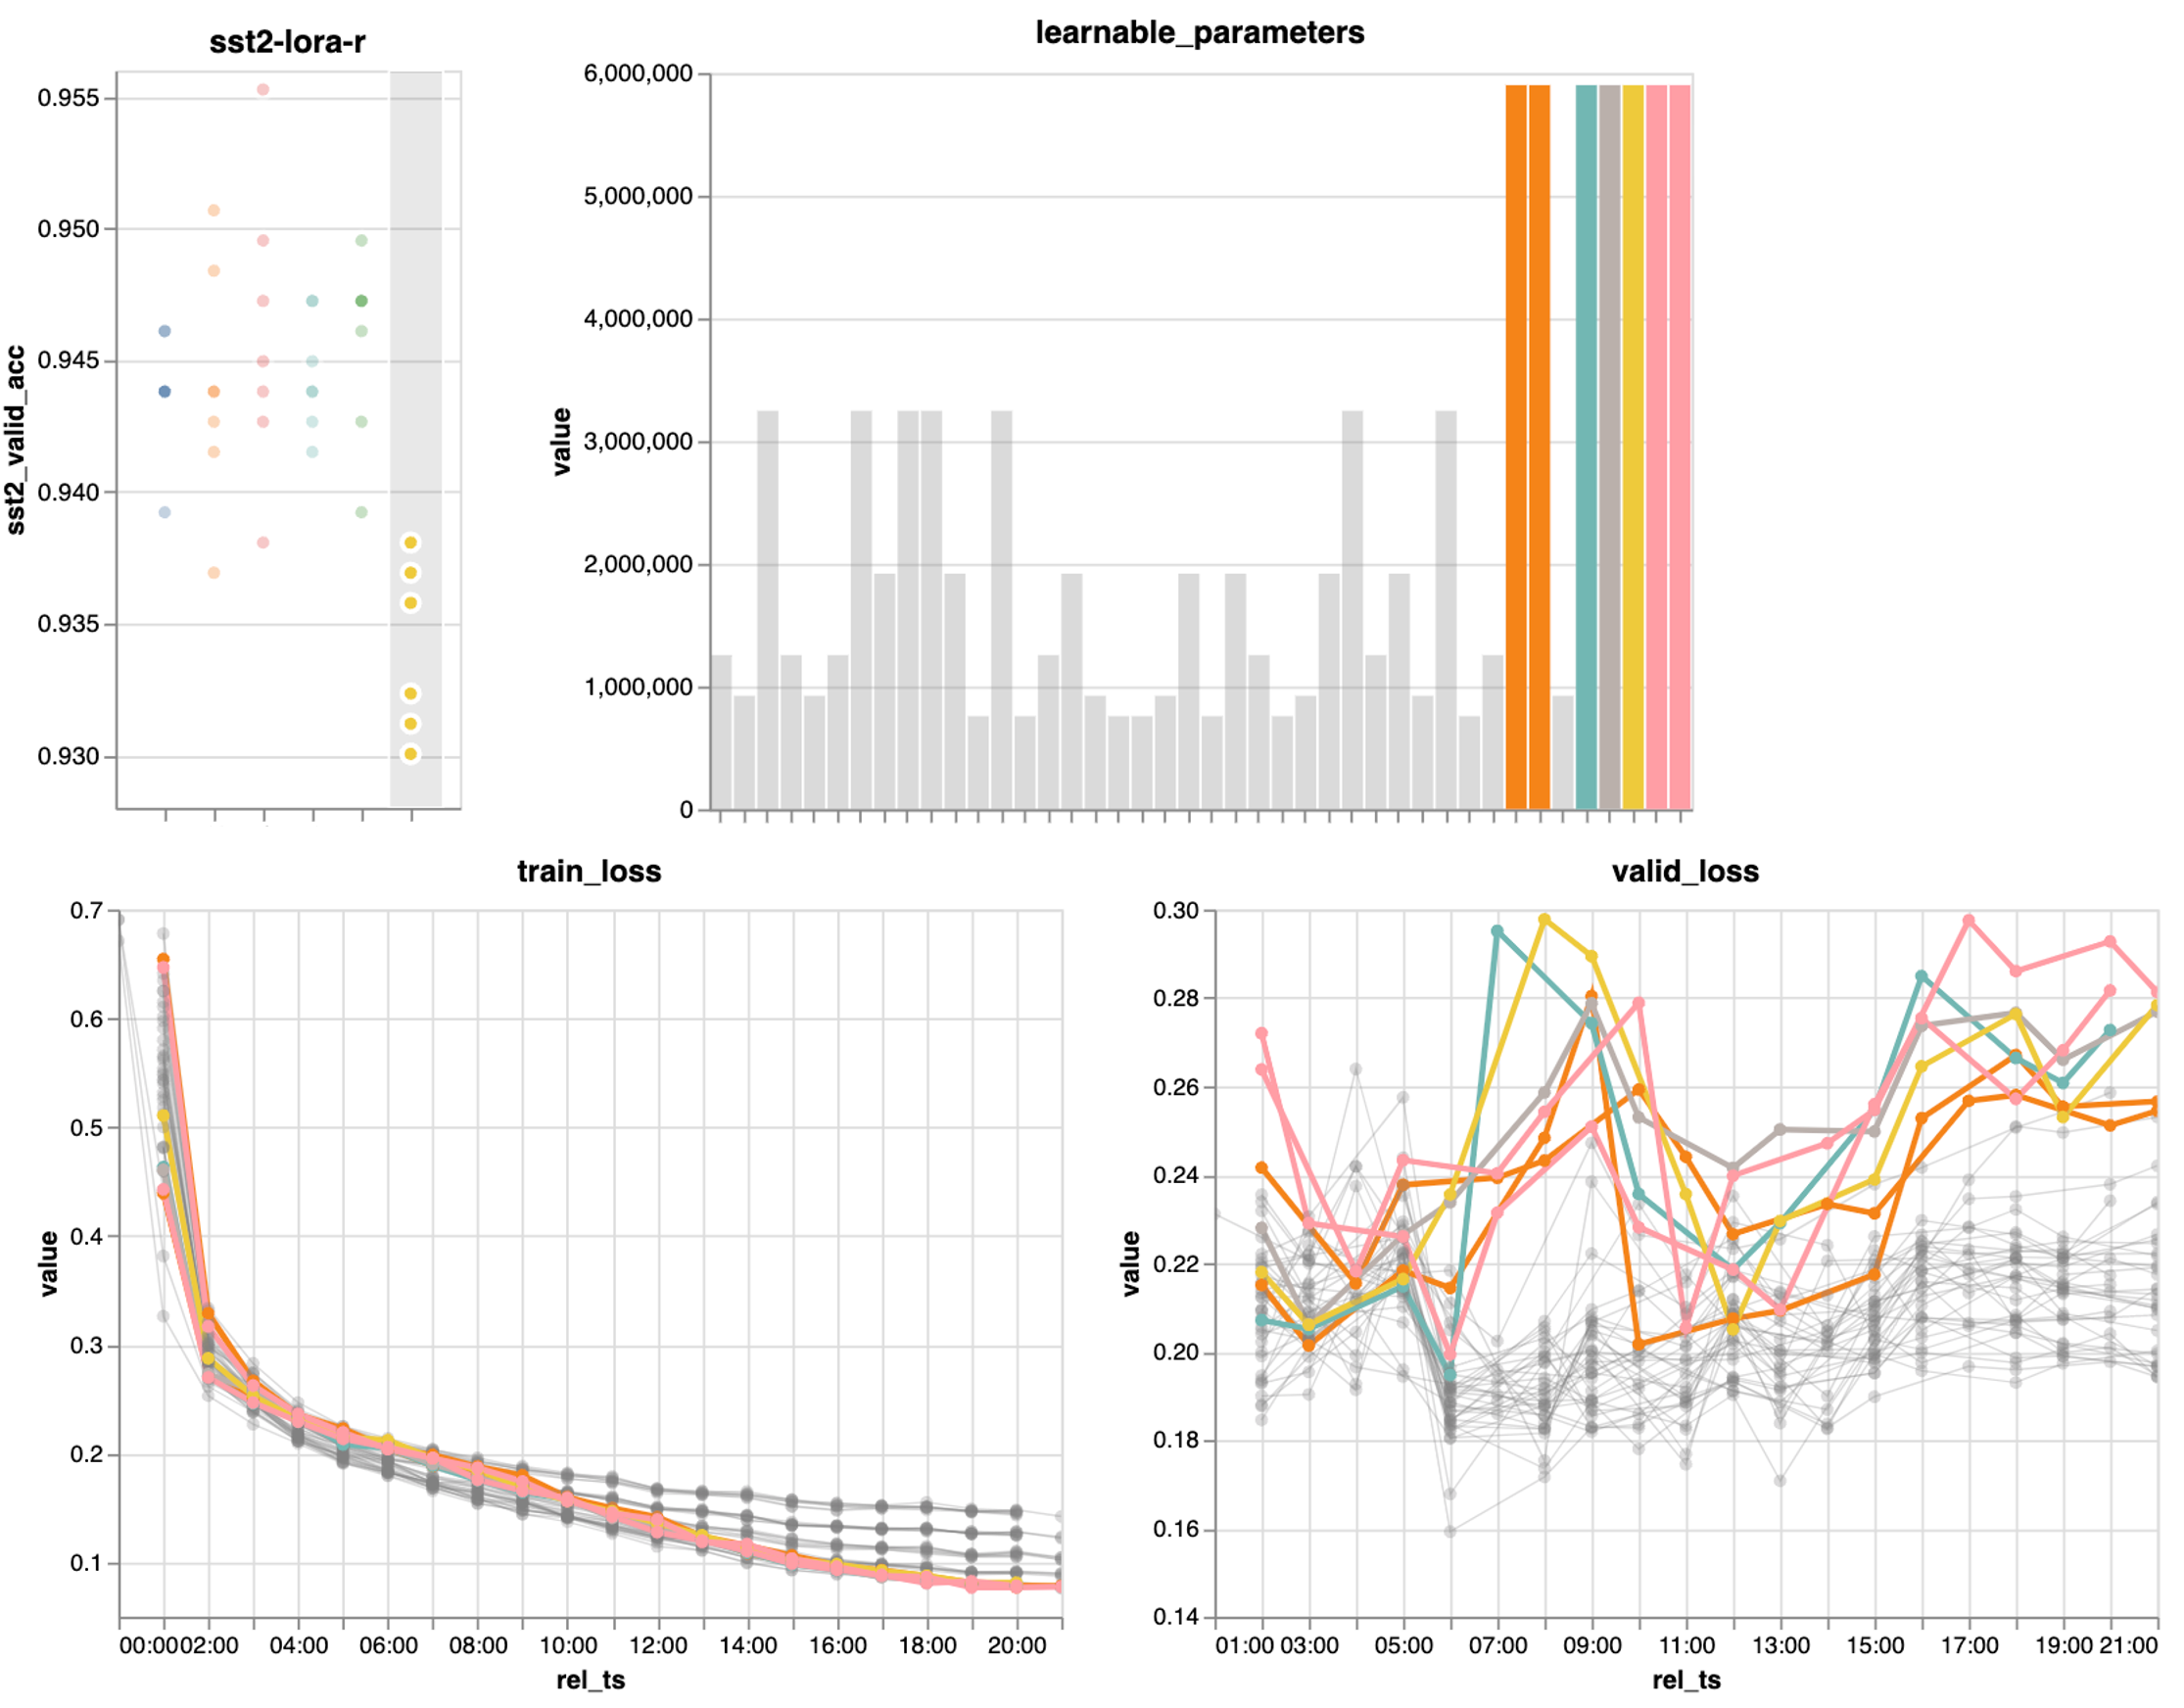Viewport: 2184px width, 1708px height.
Task: Click the teal line peak at 07:00
Action: [x=1497, y=931]
